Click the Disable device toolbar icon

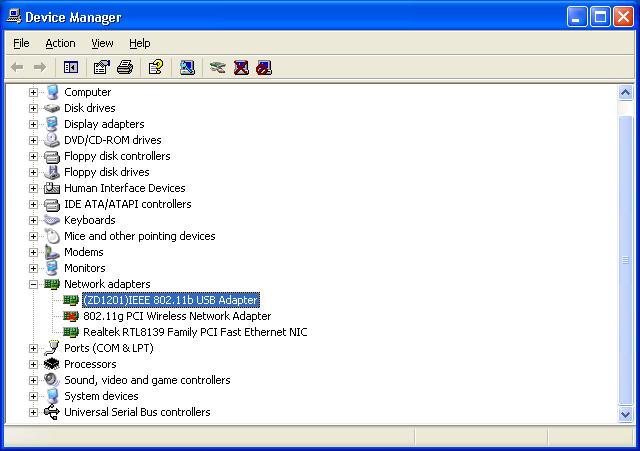(264, 67)
